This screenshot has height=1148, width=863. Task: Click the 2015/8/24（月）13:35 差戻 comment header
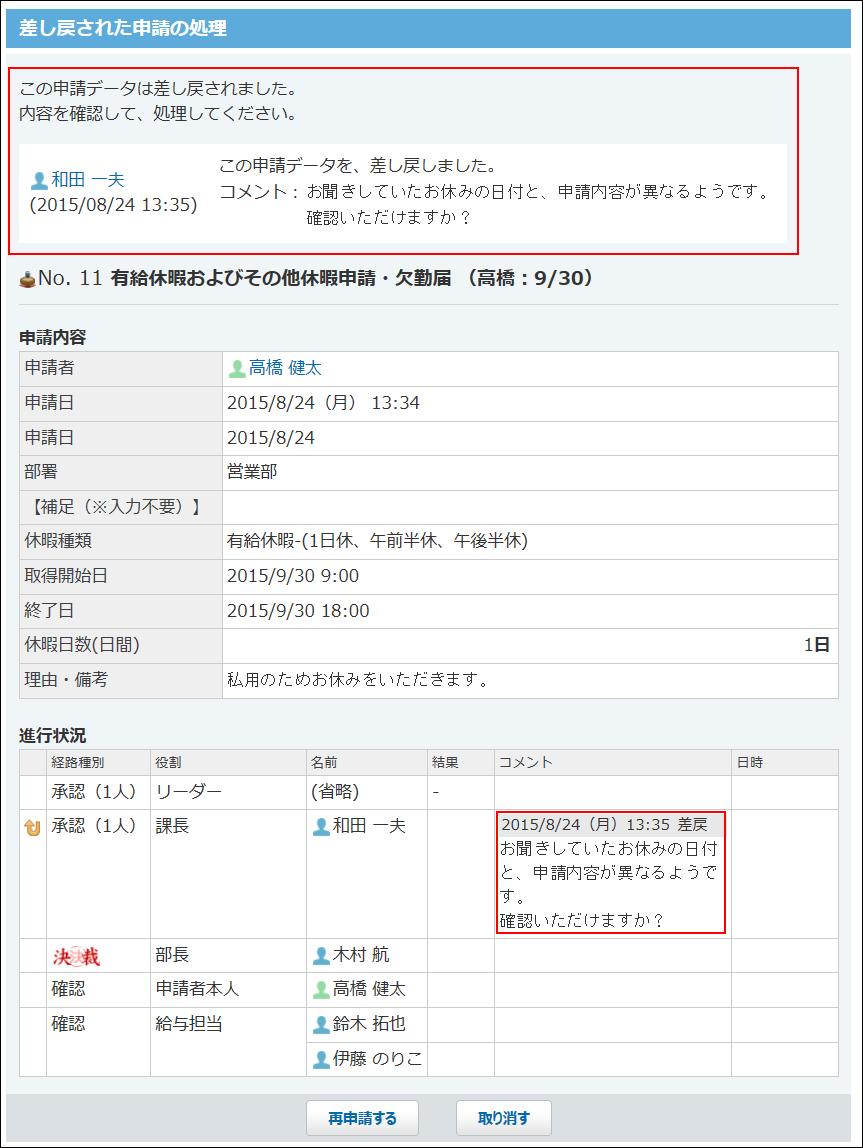(610, 825)
